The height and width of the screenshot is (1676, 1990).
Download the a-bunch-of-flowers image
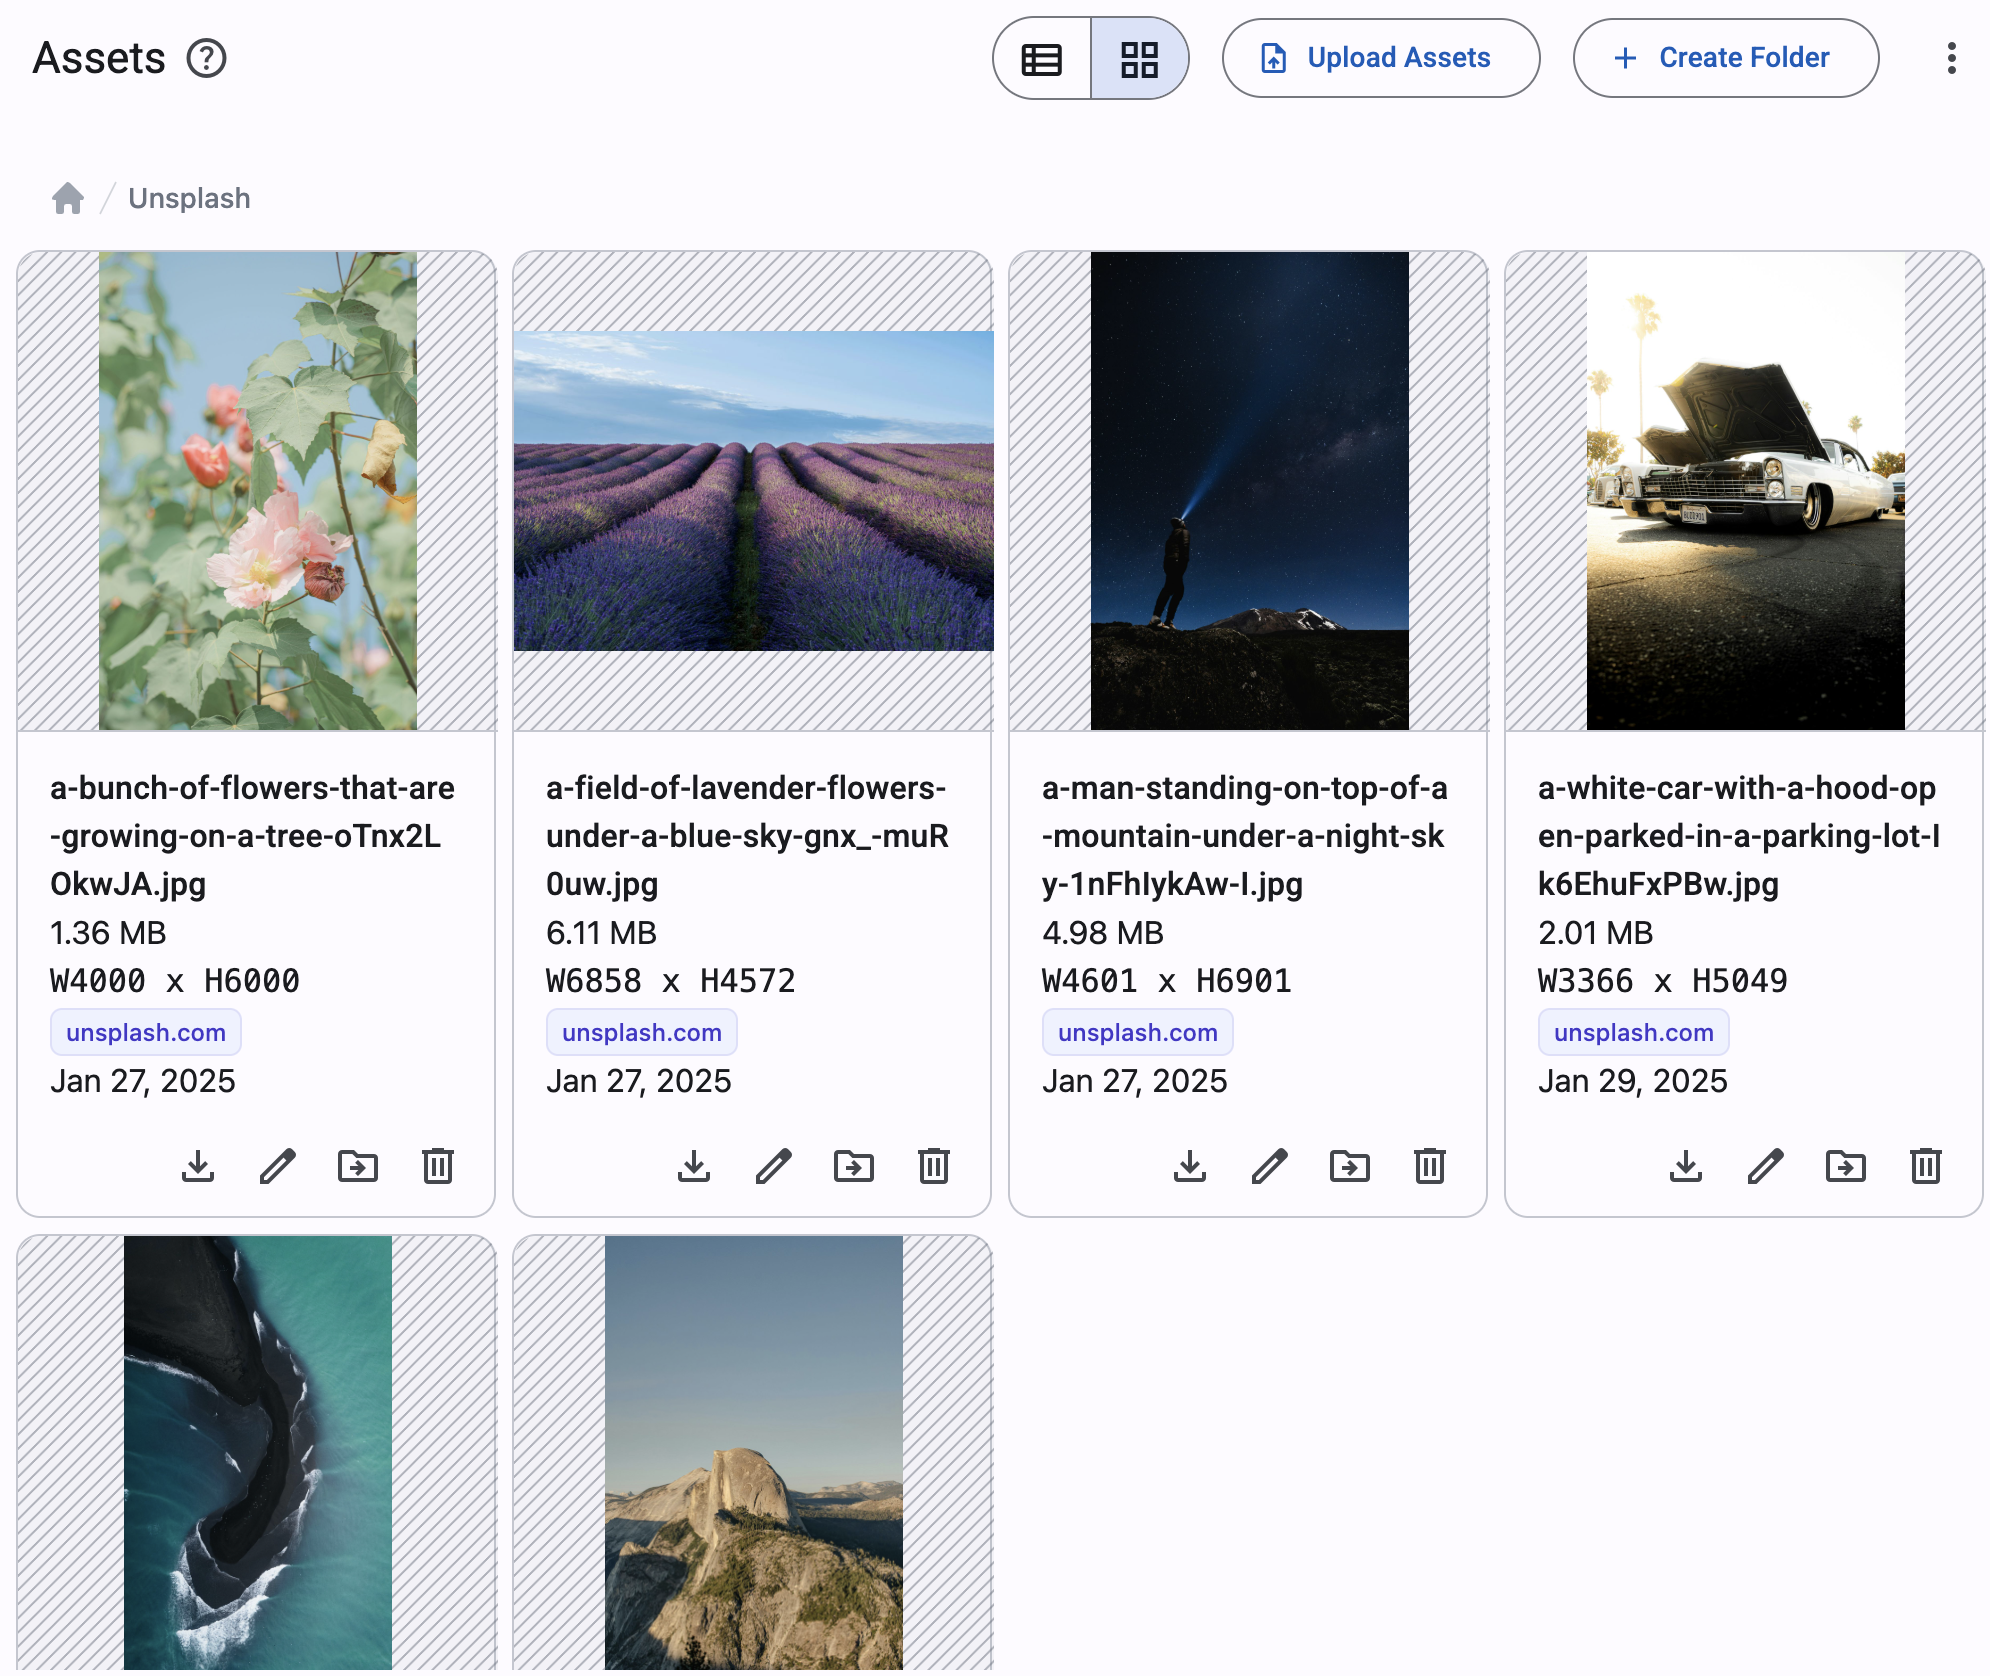click(x=198, y=1166)
